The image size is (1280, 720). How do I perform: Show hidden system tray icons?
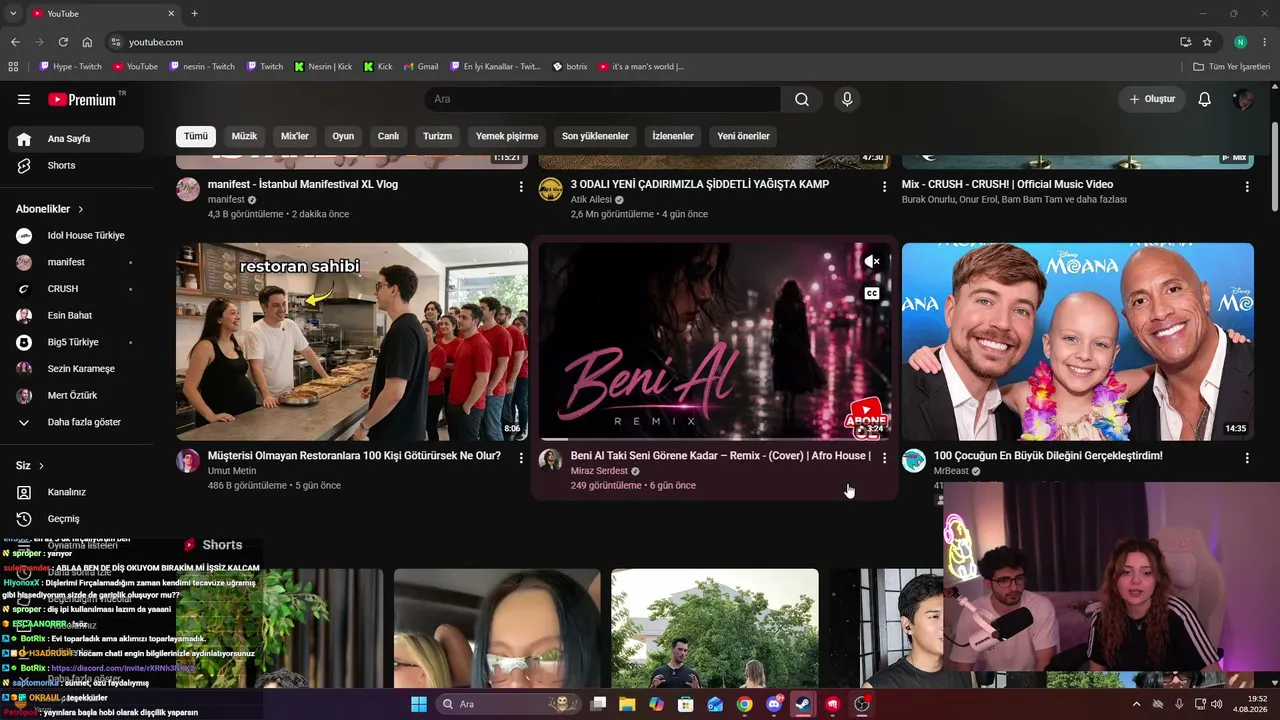point(1136,704)
